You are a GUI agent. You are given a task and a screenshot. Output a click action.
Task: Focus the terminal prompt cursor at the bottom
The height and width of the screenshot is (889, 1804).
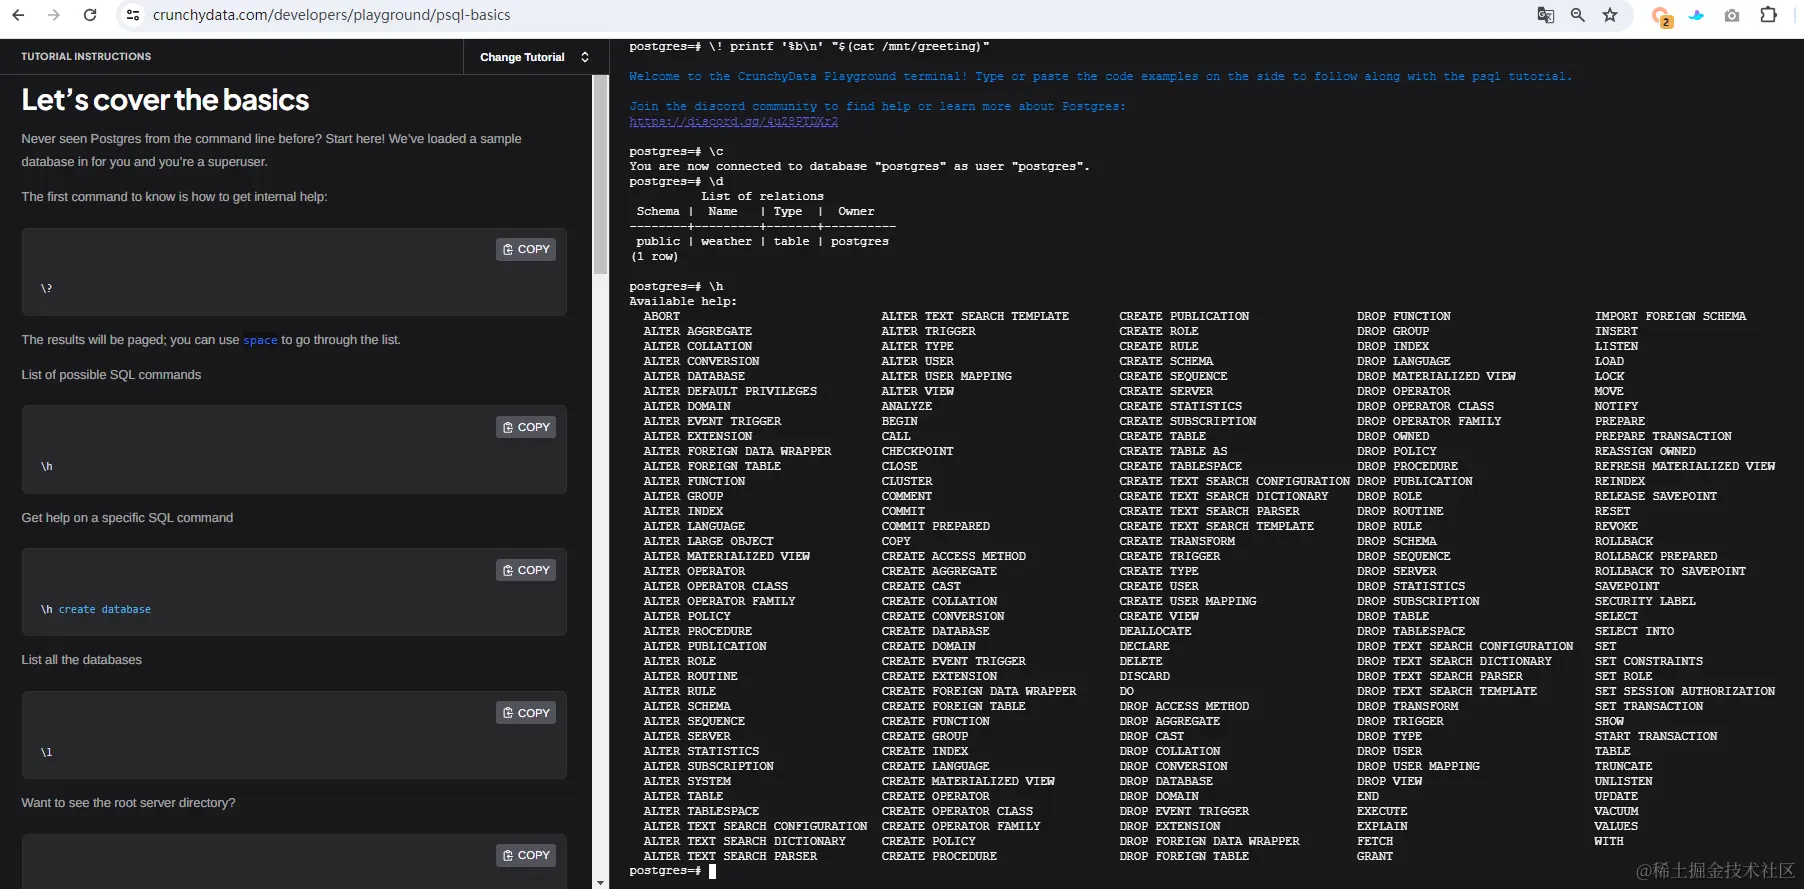712,871
